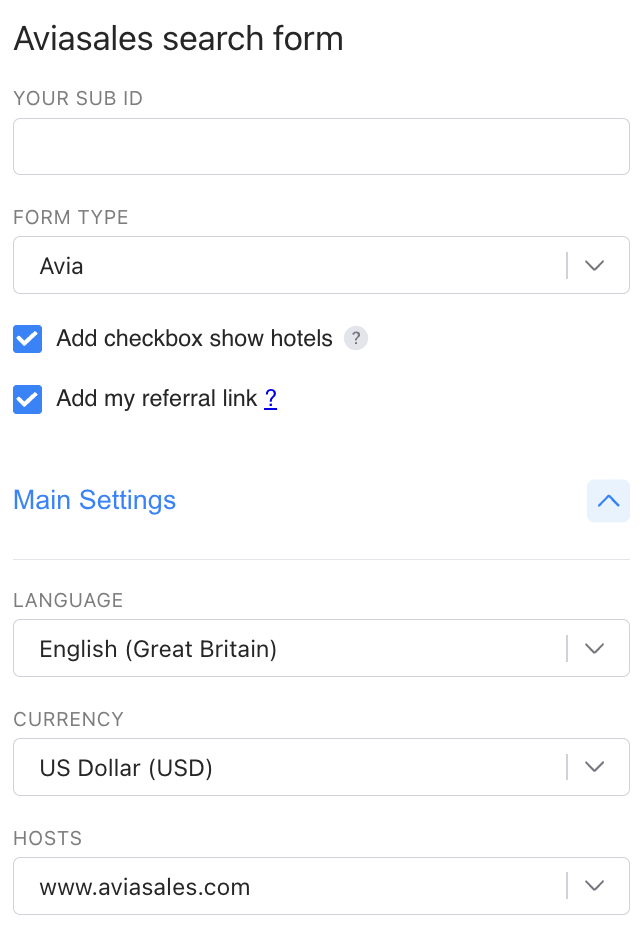Click the Add checkbox show hotels label text

pyautogui.click(x=194, y=338)
